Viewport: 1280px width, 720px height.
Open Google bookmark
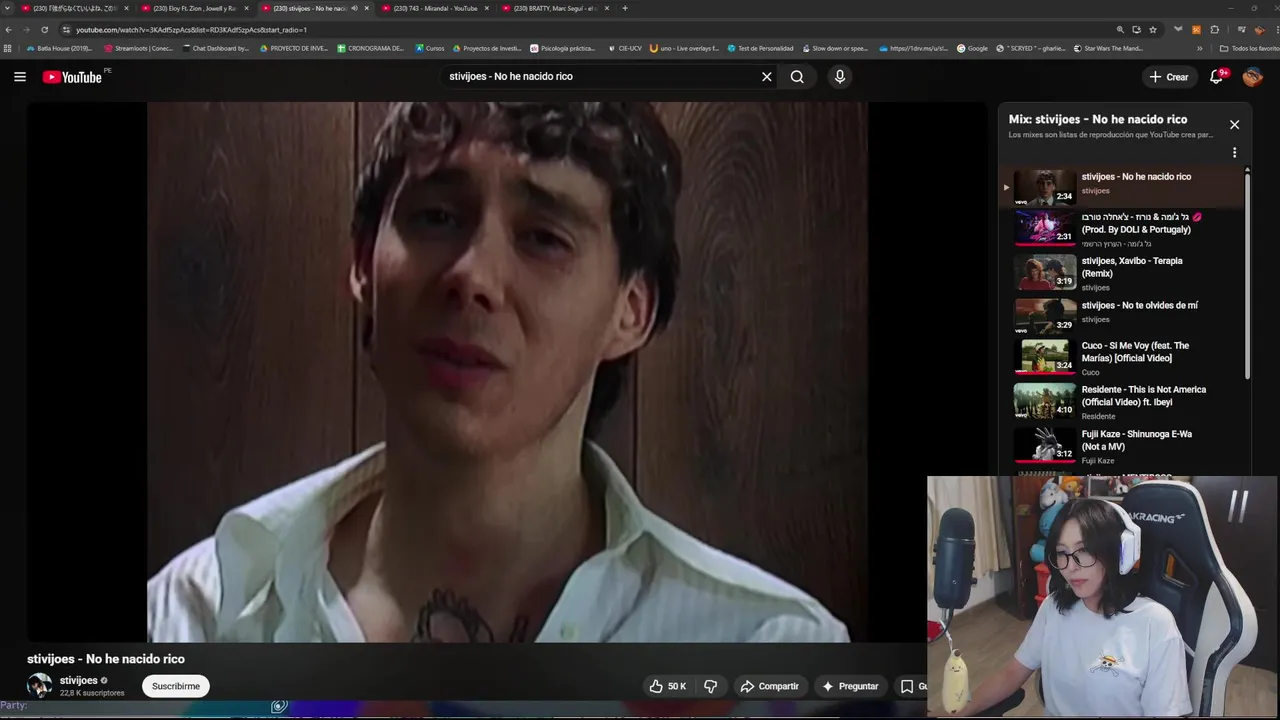pos(972,48)
